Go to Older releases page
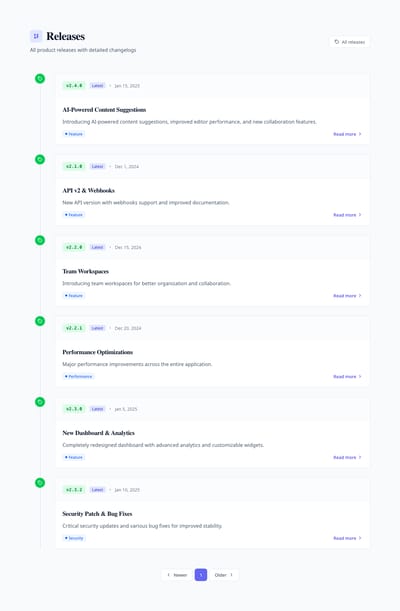The width and height of the screenshot is (400, 611). [224, 575]
